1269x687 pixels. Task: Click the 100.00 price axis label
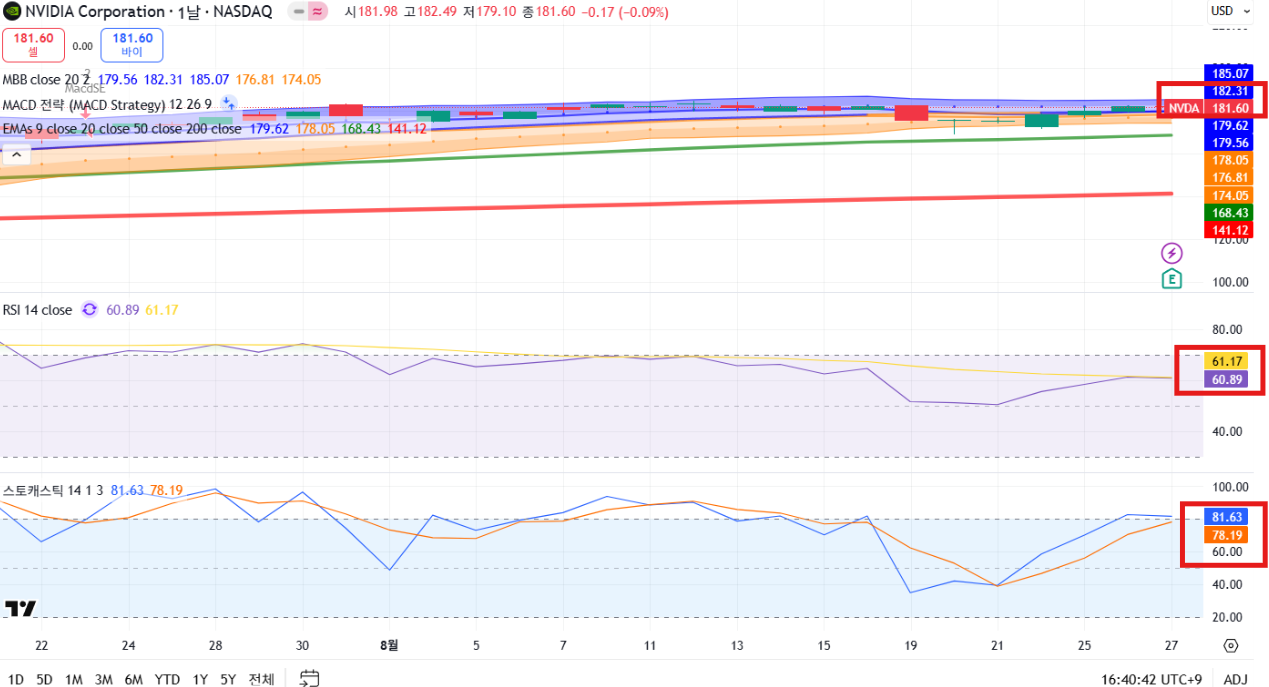point(1229,282)
